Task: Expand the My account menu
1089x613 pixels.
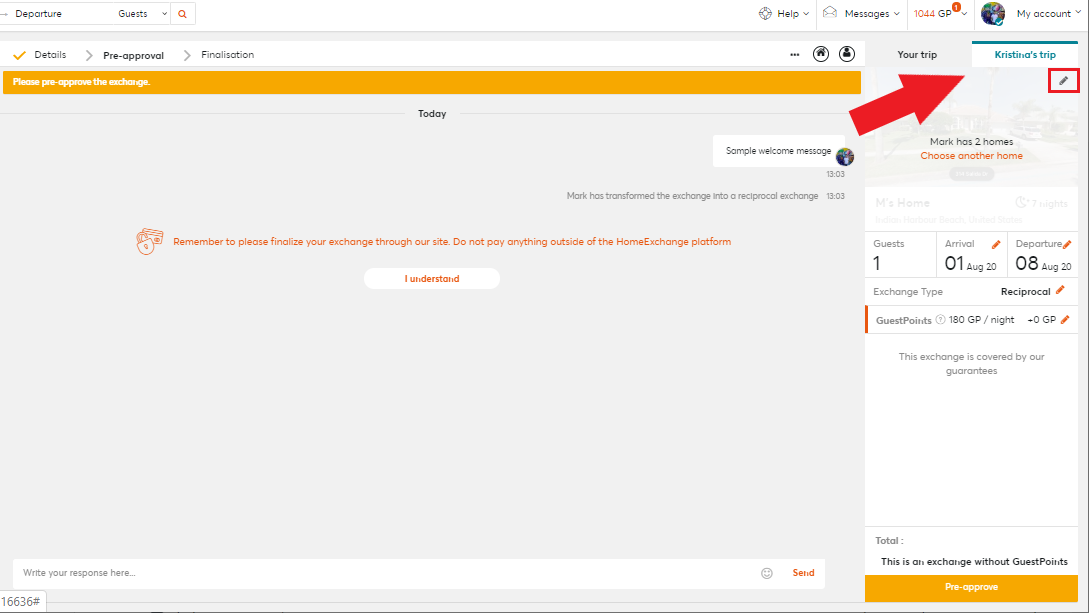Action: [x=1049, y=14]
